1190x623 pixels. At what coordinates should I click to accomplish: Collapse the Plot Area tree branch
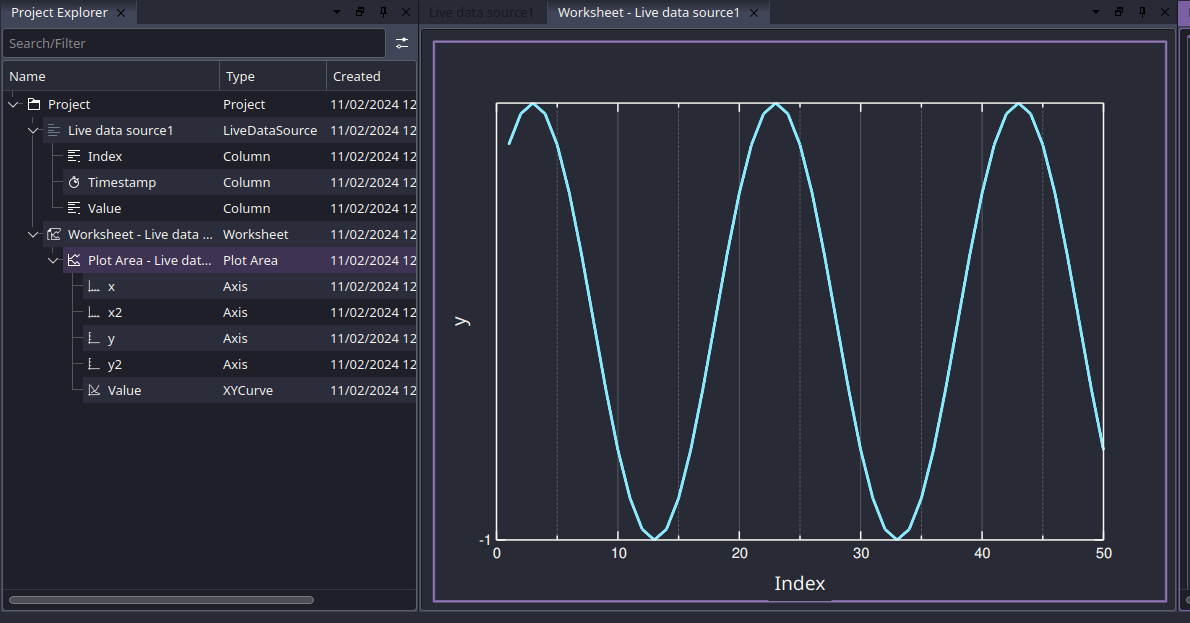coord(53,260)
